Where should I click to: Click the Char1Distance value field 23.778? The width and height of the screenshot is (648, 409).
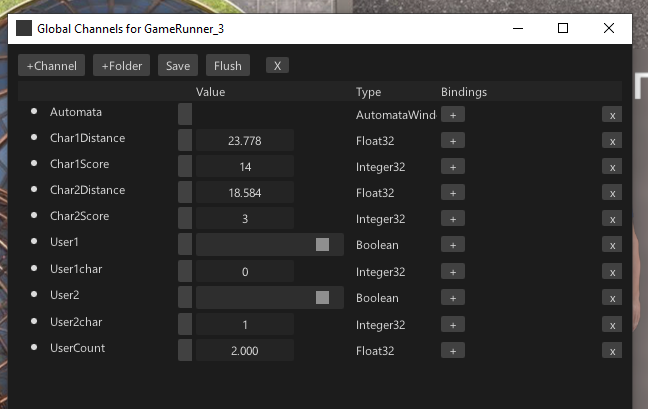(x=245, y=140)
